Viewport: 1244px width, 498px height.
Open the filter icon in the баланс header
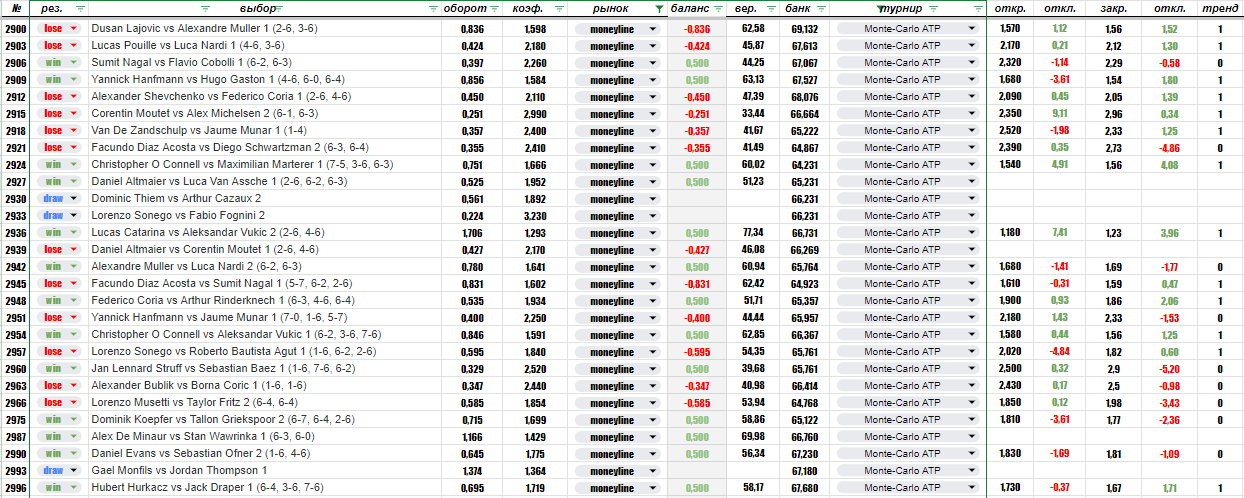tap(720, 8)
